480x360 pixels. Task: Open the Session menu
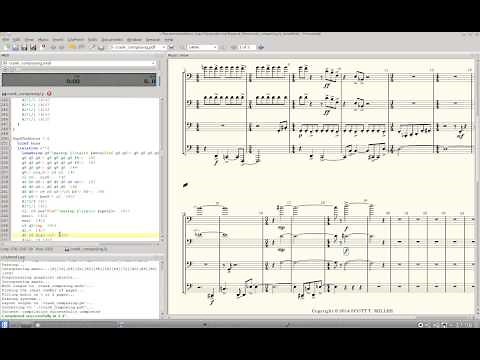153,40
